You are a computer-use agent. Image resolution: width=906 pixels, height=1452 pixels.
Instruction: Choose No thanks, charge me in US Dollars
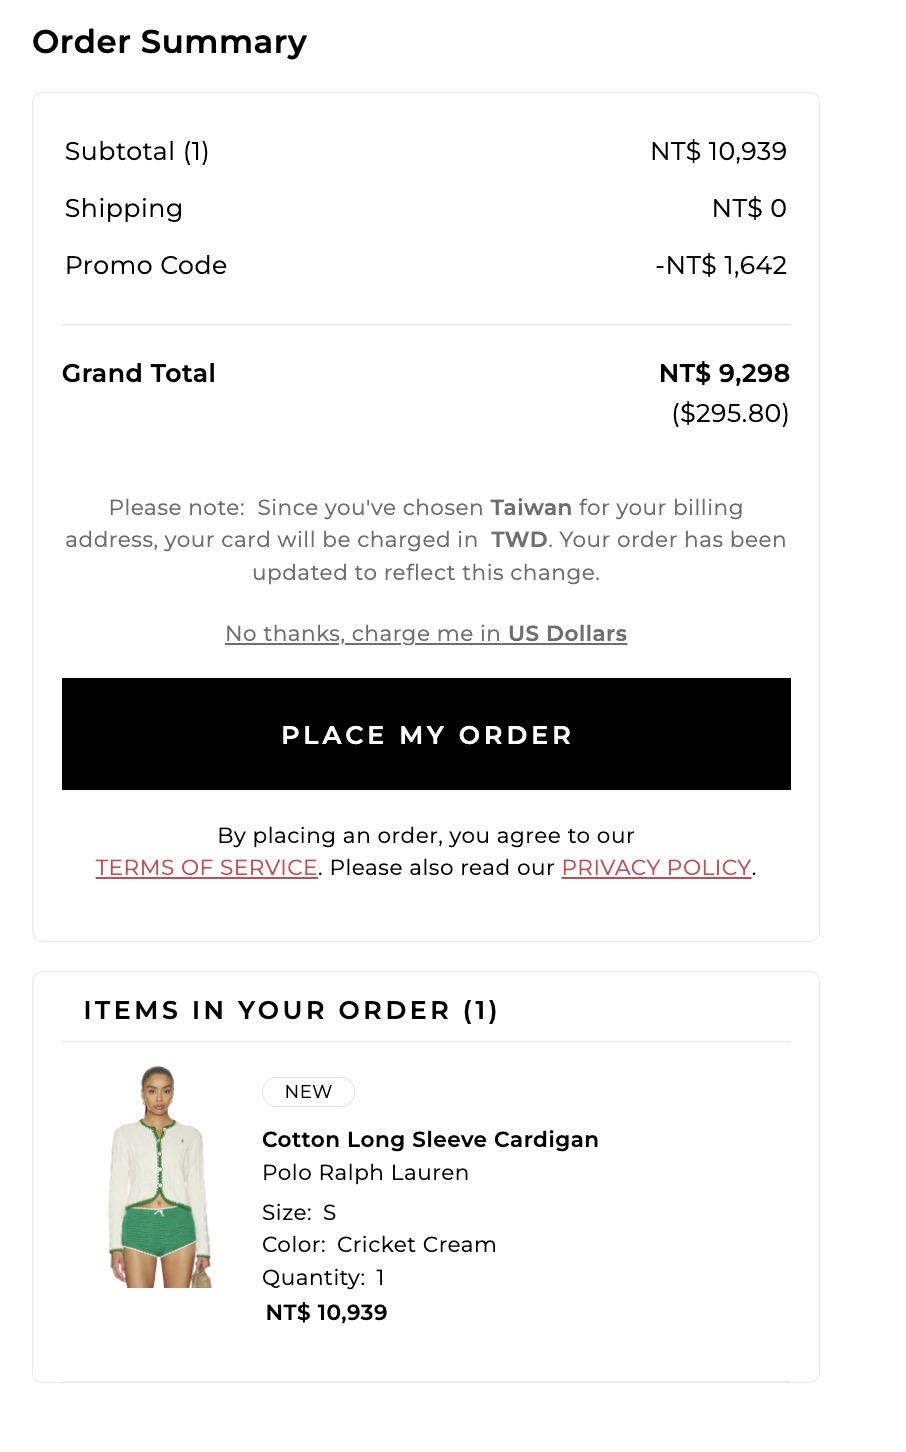[x=426, y=634]
